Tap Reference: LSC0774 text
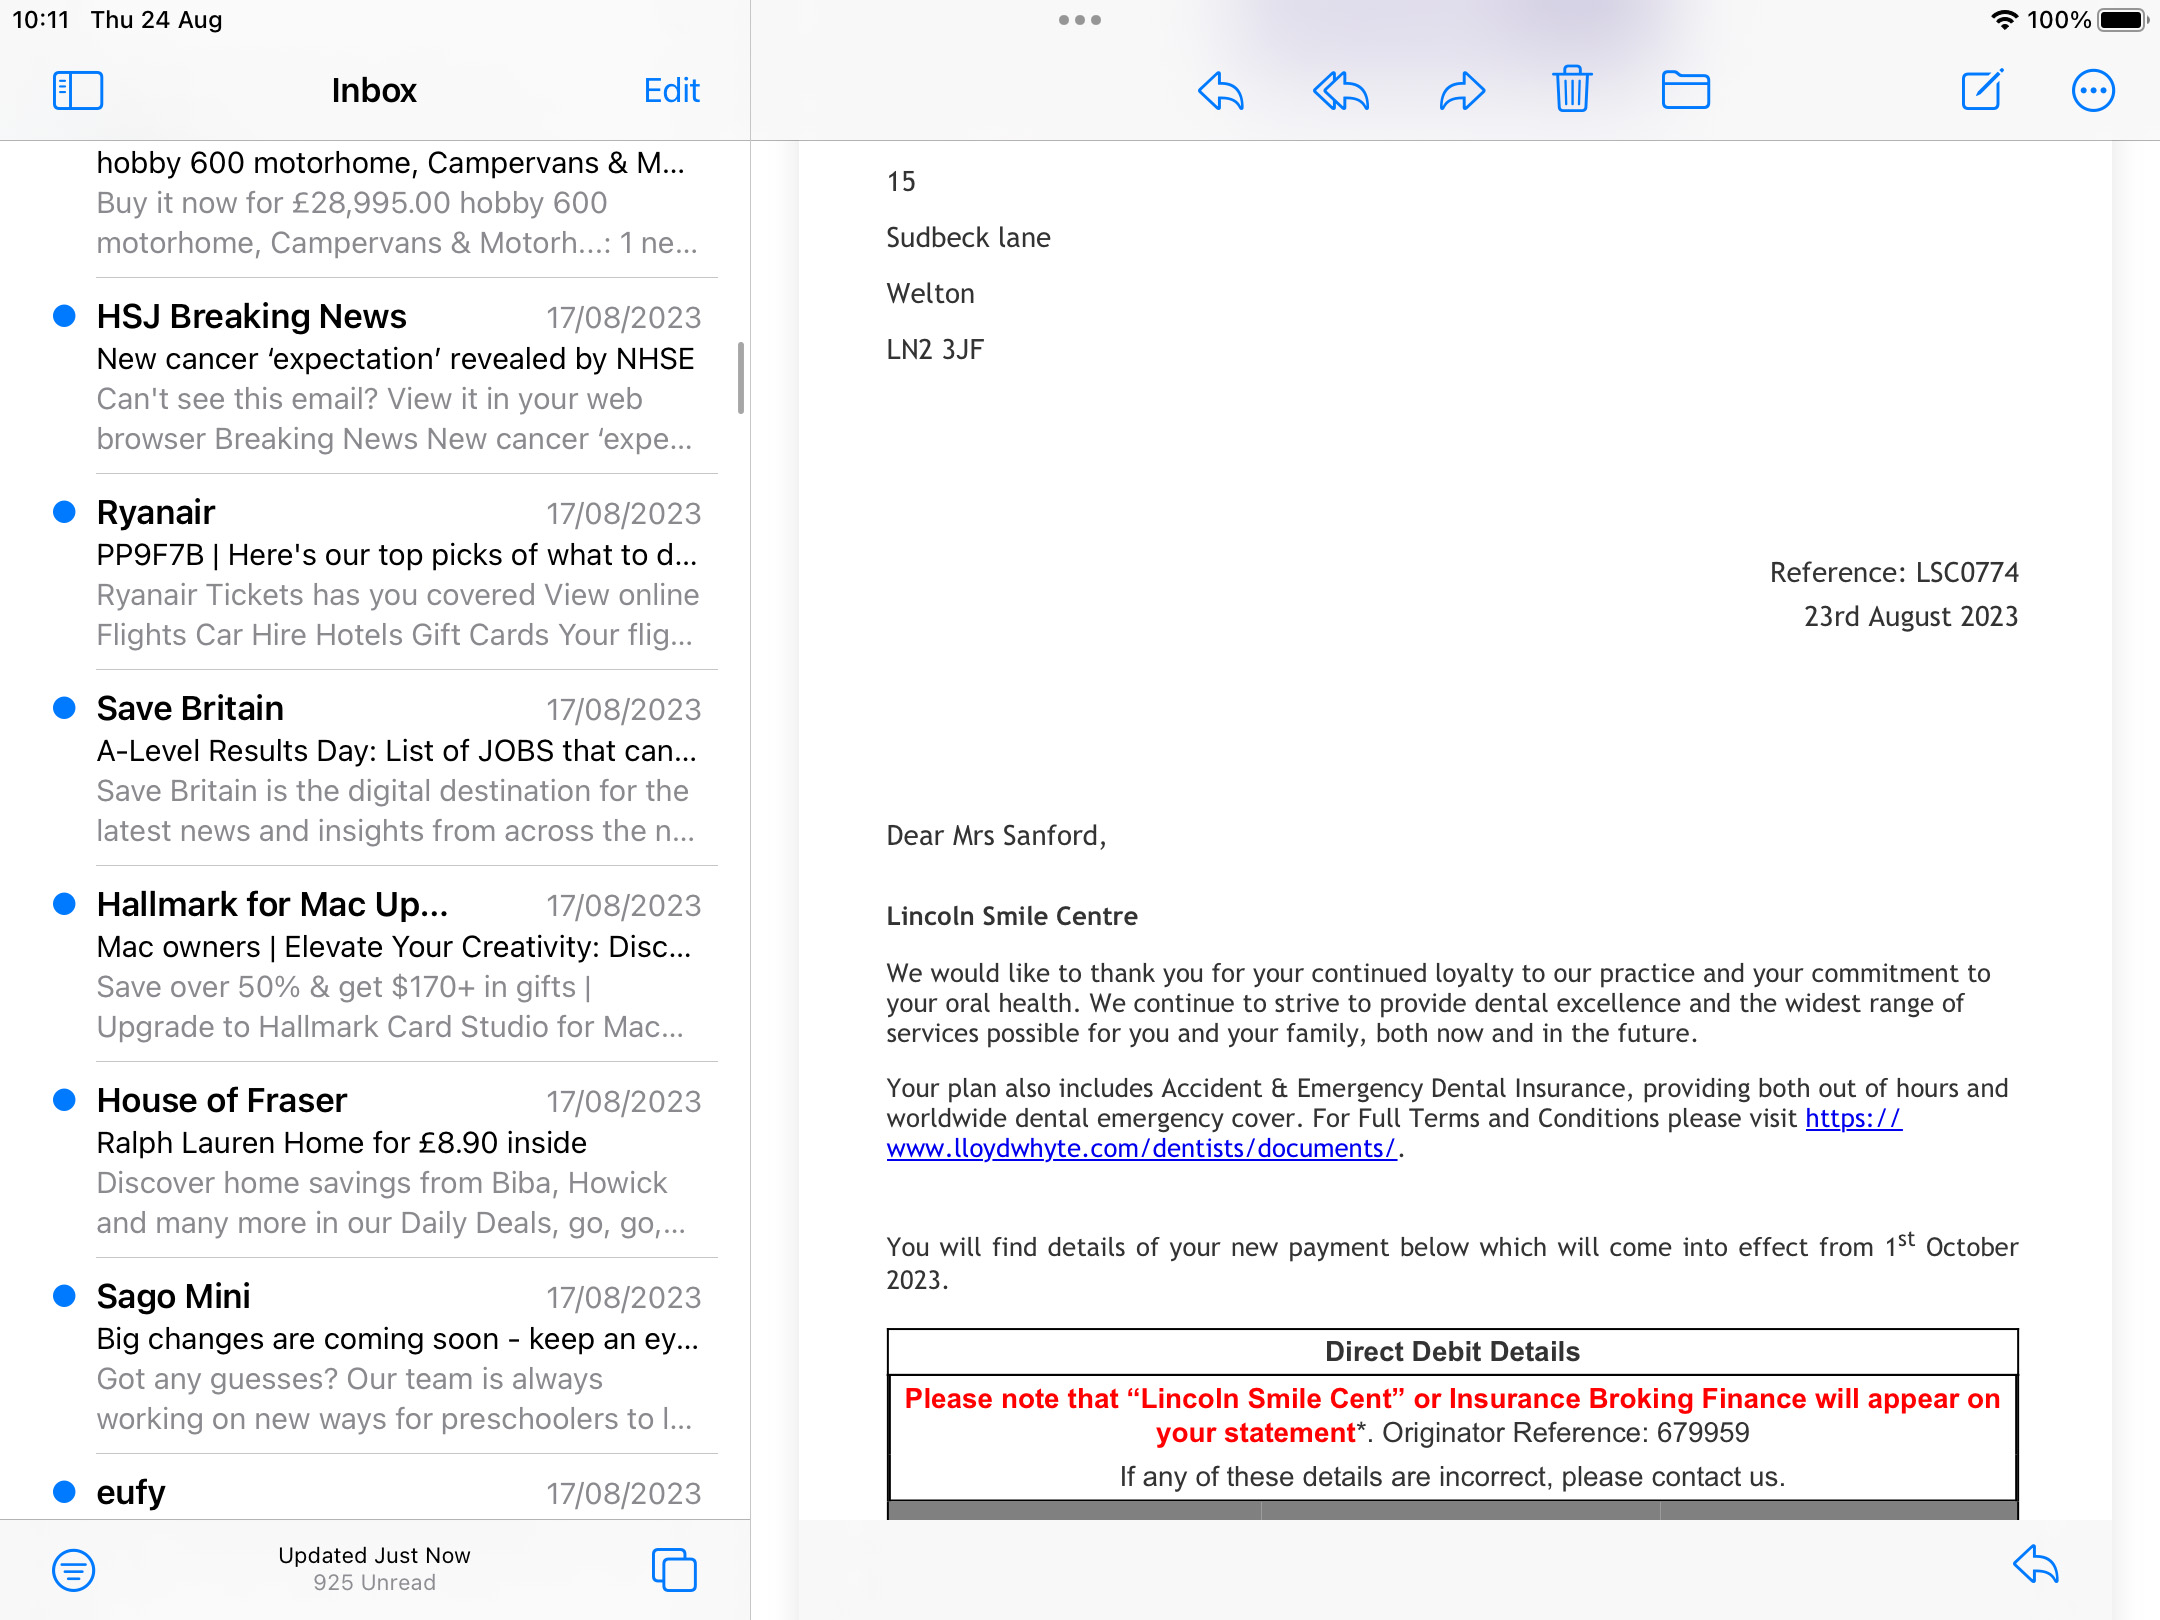This screenshot has height=1620, width=2160. [1894, 572]
